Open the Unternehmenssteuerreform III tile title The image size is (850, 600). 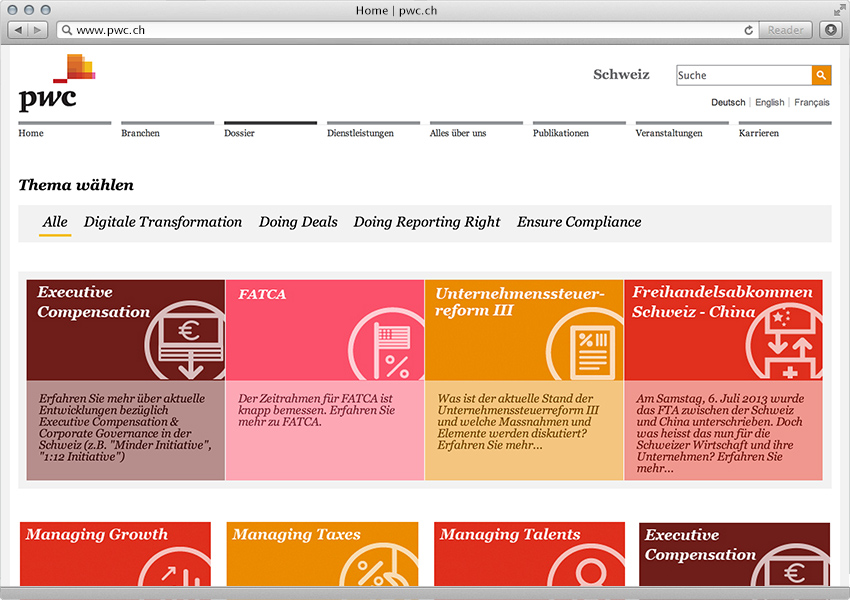click(x=520, y=302)
